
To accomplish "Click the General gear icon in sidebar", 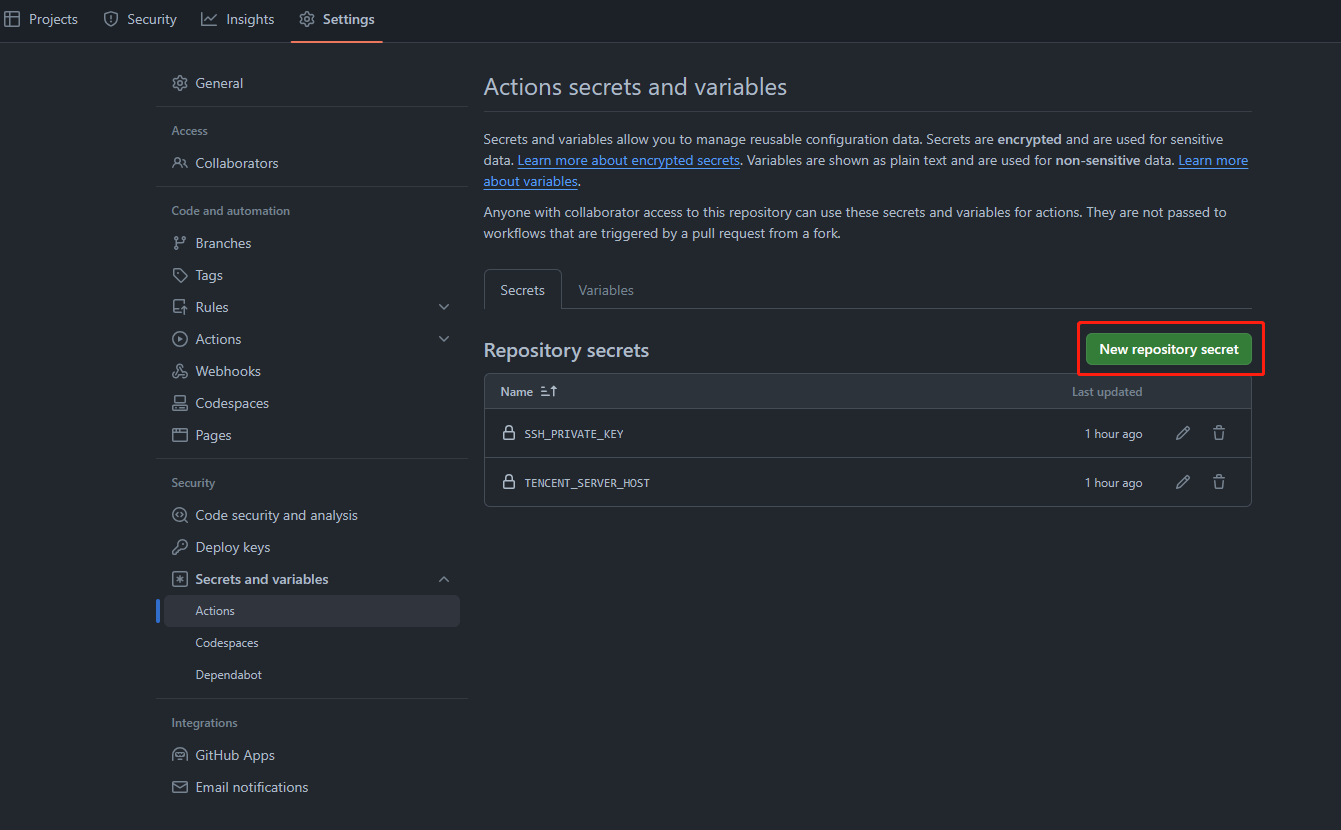I will pos(180,83).
